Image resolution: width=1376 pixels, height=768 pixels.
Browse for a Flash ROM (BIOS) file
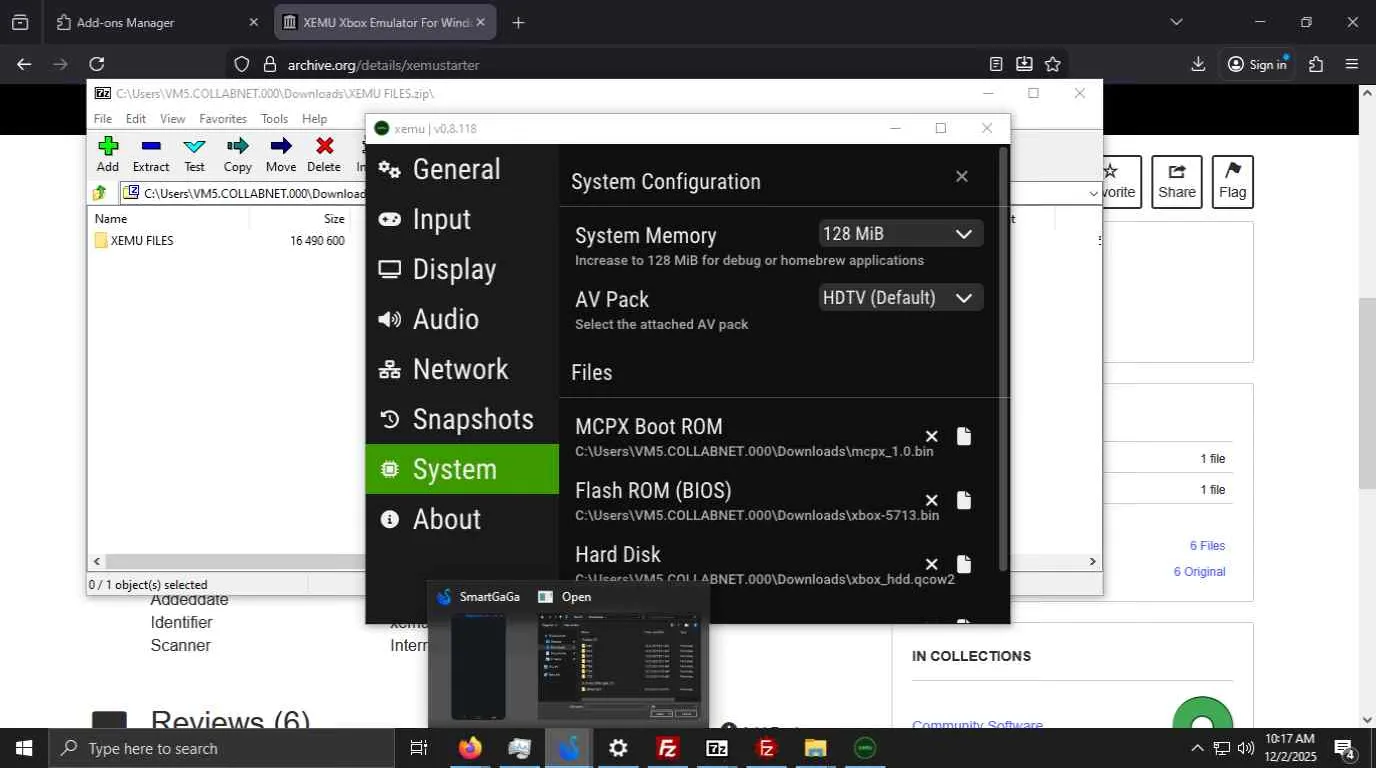click(964, 501)
